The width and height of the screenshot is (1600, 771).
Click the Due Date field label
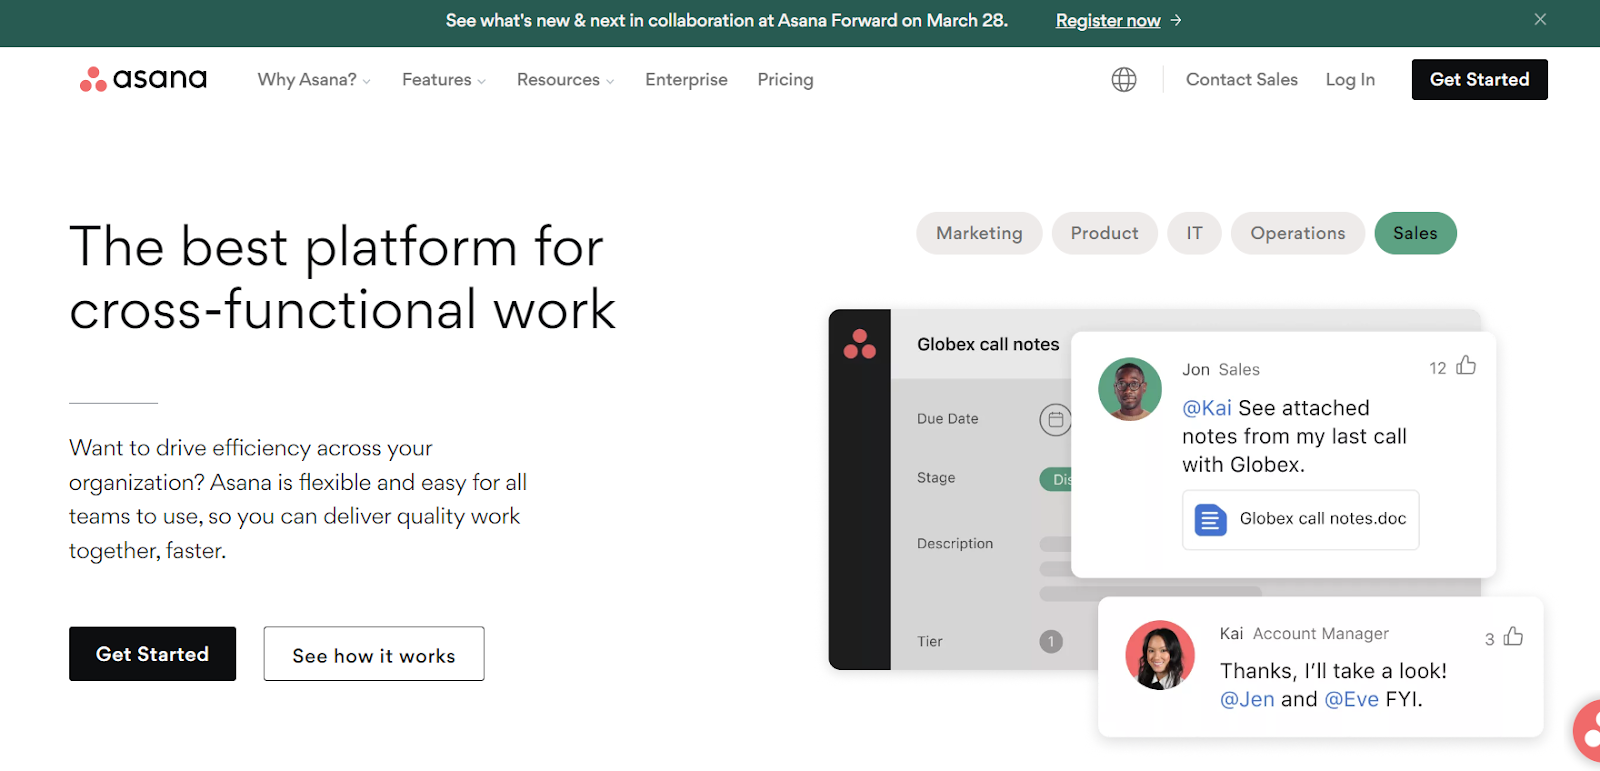(948, 419)
